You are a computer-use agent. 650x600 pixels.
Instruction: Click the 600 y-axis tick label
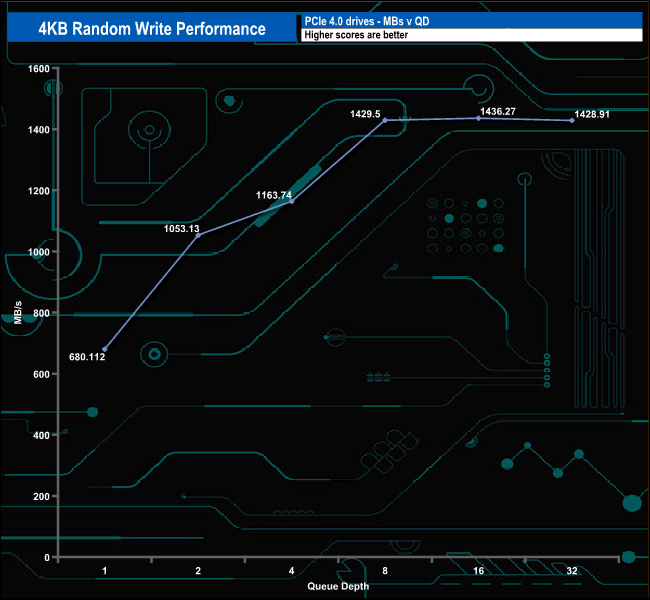click(41, 374)
